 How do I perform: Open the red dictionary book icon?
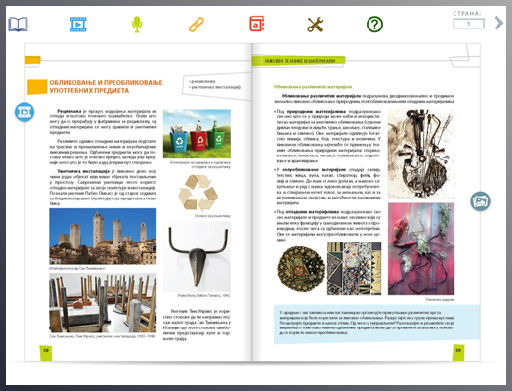click(x=257, y=24)
